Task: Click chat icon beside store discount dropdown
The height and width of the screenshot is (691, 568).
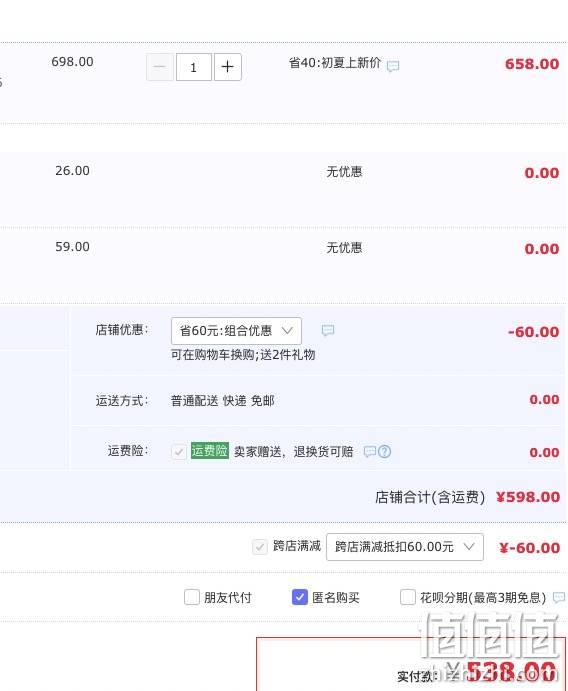Action: [x=328, y=331]
